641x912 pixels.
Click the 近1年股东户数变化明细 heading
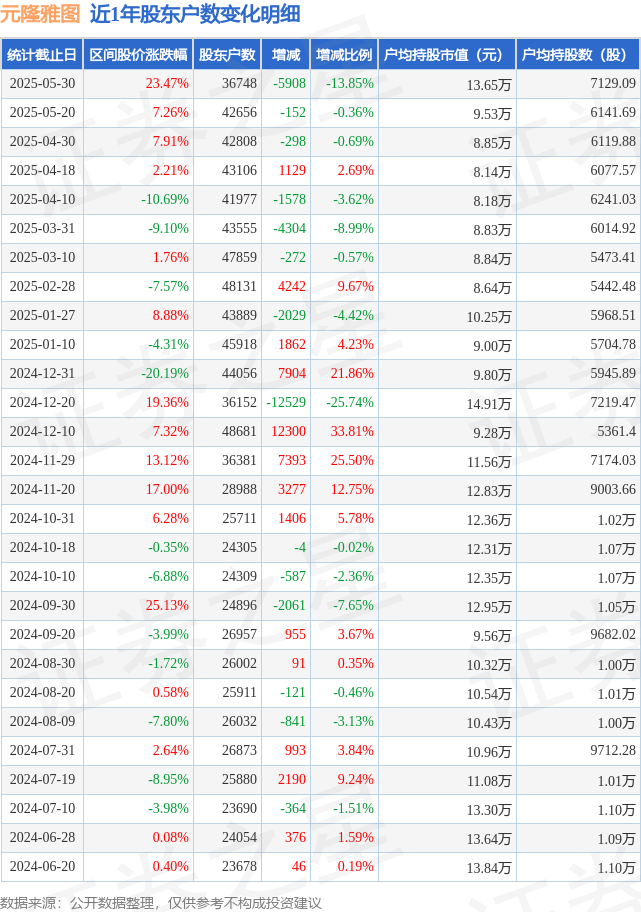[195, 14]
